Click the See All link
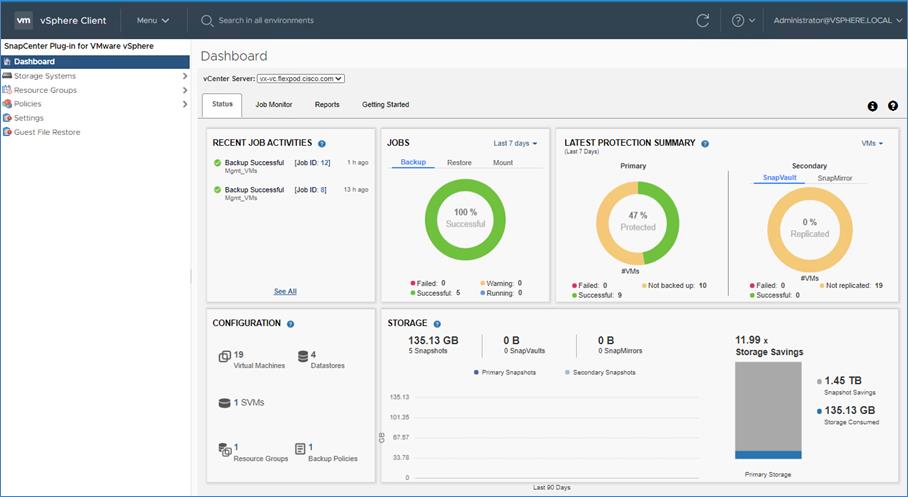This screenshot has height=497, width=908. click(285, 291)
